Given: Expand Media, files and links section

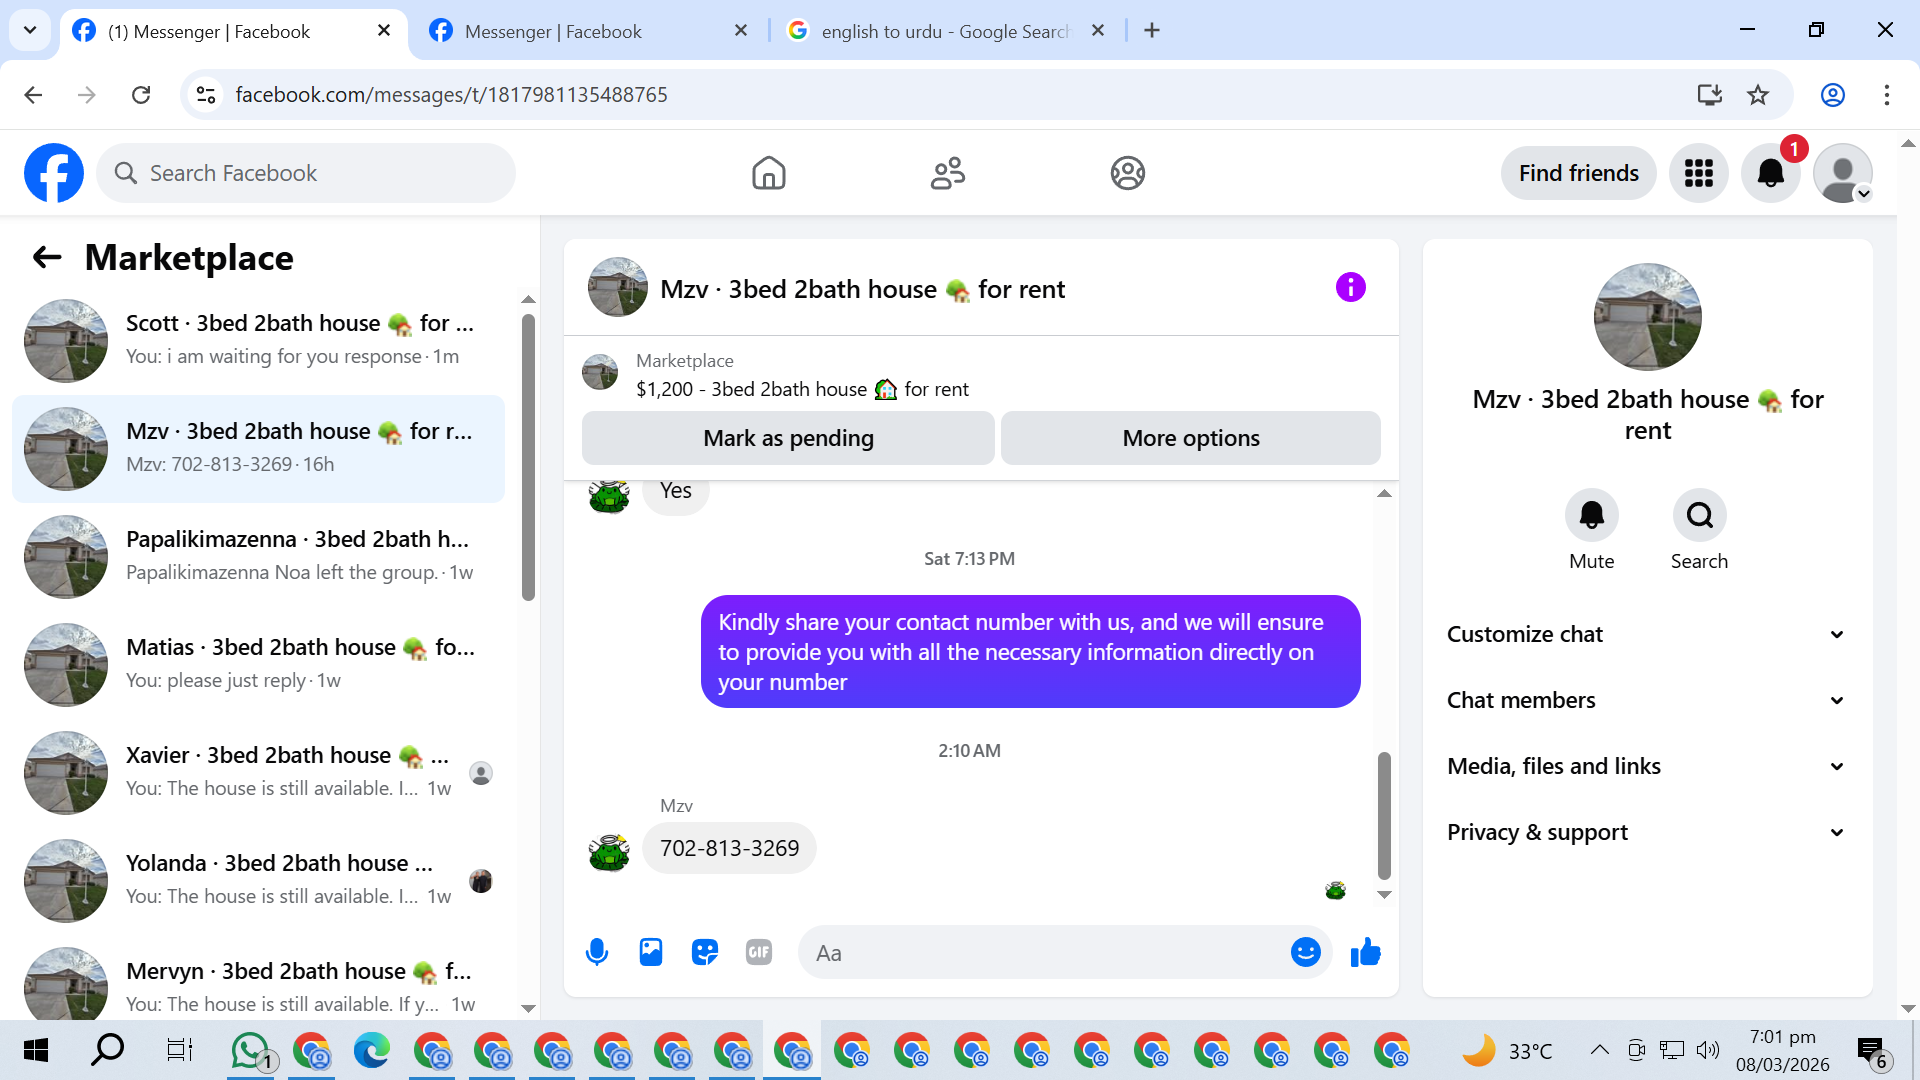Looking at the screenshot, I should click(x=1646, y=766).
